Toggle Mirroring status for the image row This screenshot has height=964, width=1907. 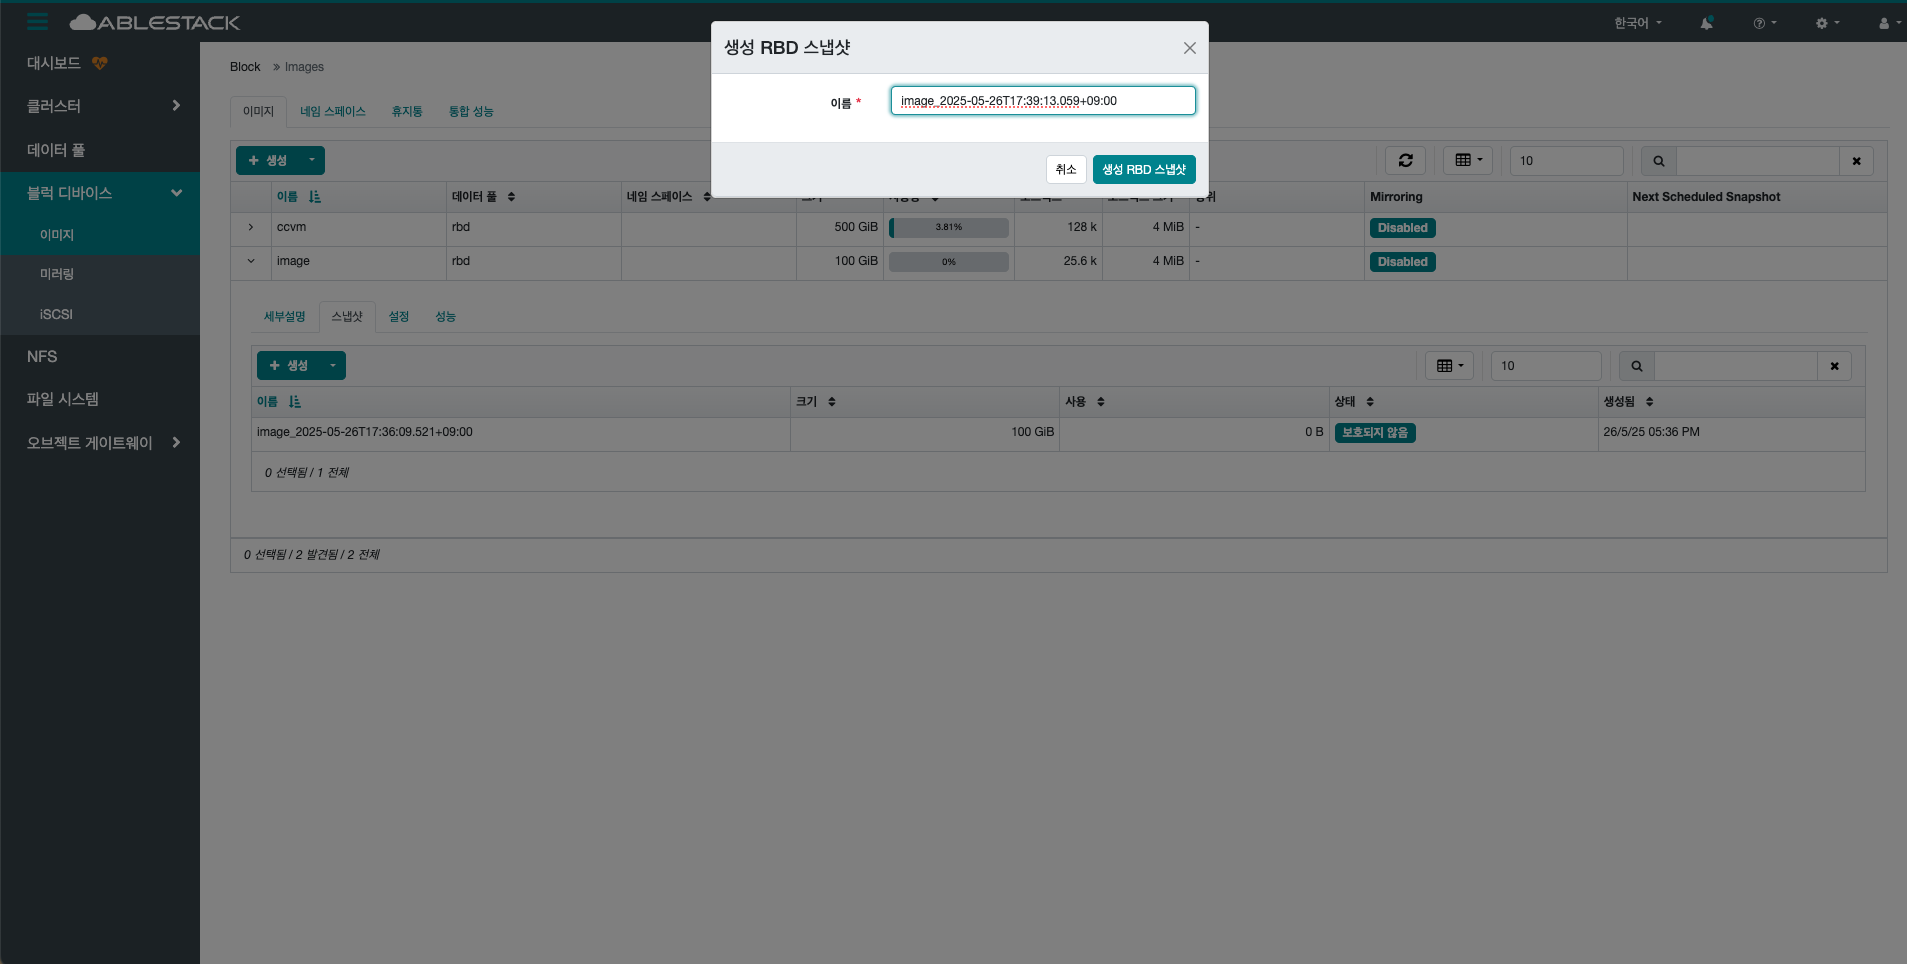[1401, 261]
